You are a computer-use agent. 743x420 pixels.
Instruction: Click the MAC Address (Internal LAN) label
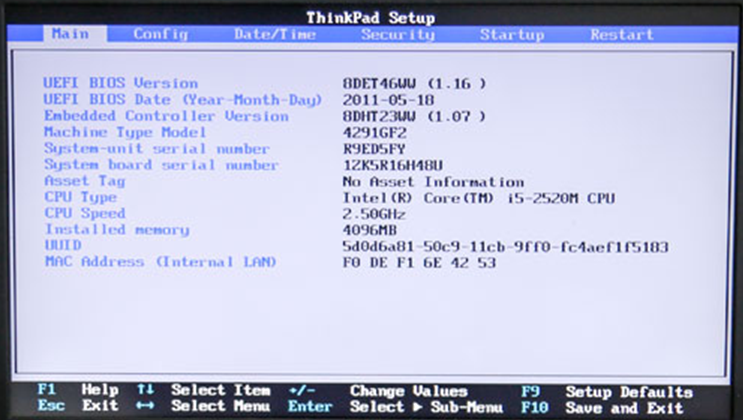[x=160, y=262]
